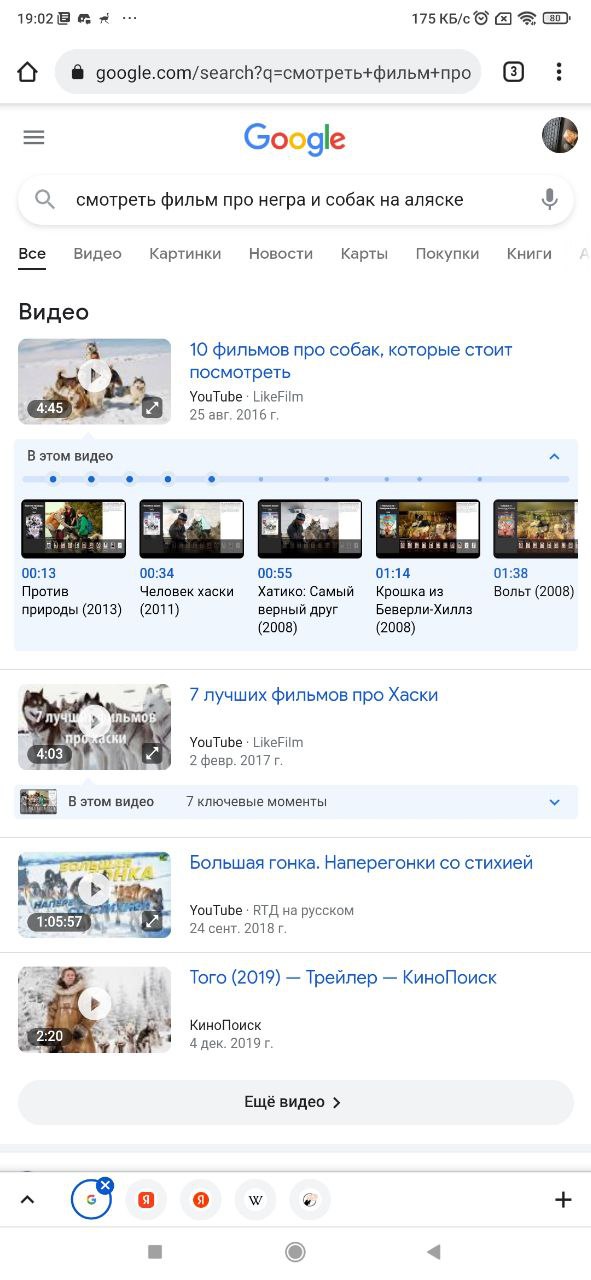Switch to the Видео search tab
Screen dimensions: 591x1280
point(97,253)
